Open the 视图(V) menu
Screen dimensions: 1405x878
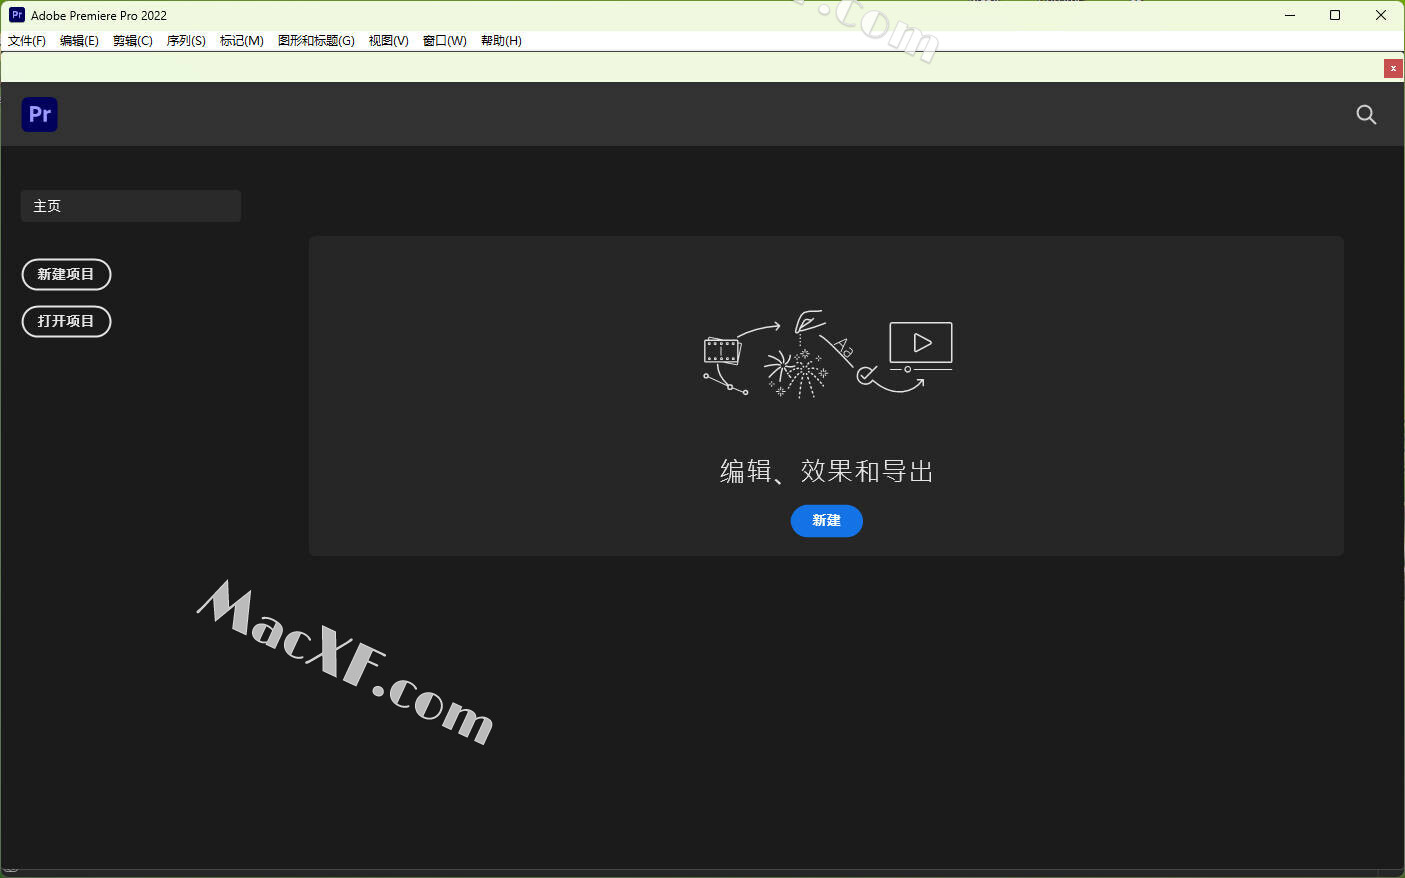point(388,41)
